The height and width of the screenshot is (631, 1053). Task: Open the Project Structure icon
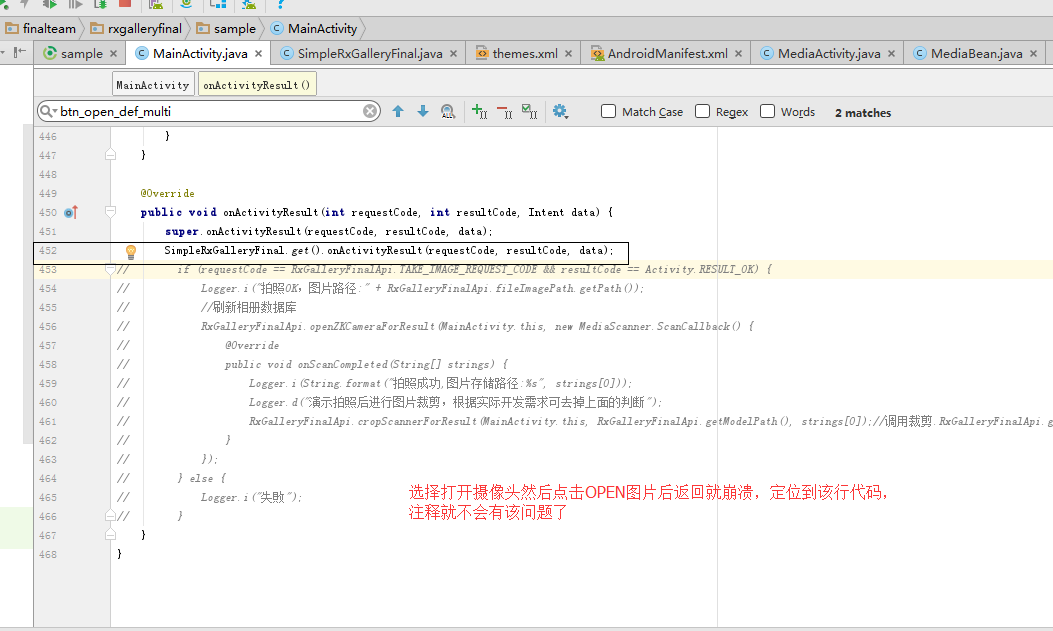point(218,3)
